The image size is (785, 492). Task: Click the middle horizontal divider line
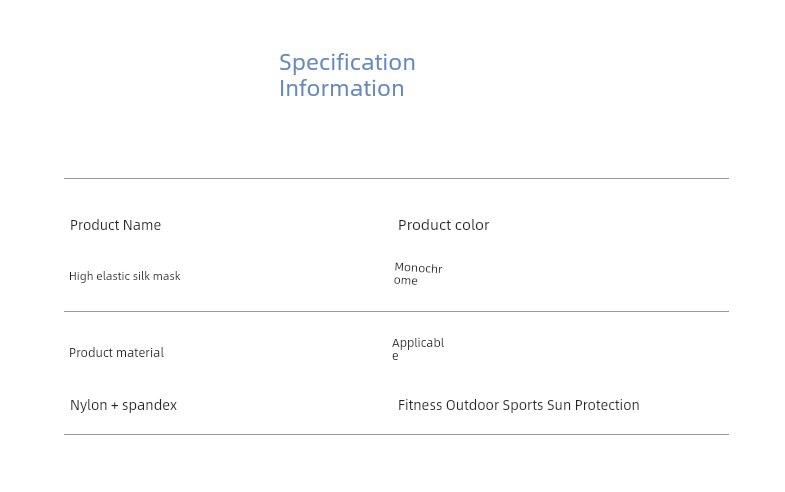point(396,312)
